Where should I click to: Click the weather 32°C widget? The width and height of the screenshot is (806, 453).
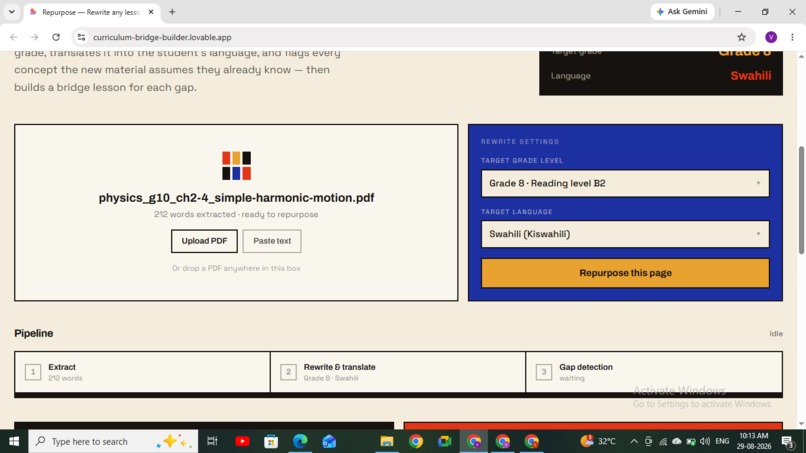pos(598,441)
